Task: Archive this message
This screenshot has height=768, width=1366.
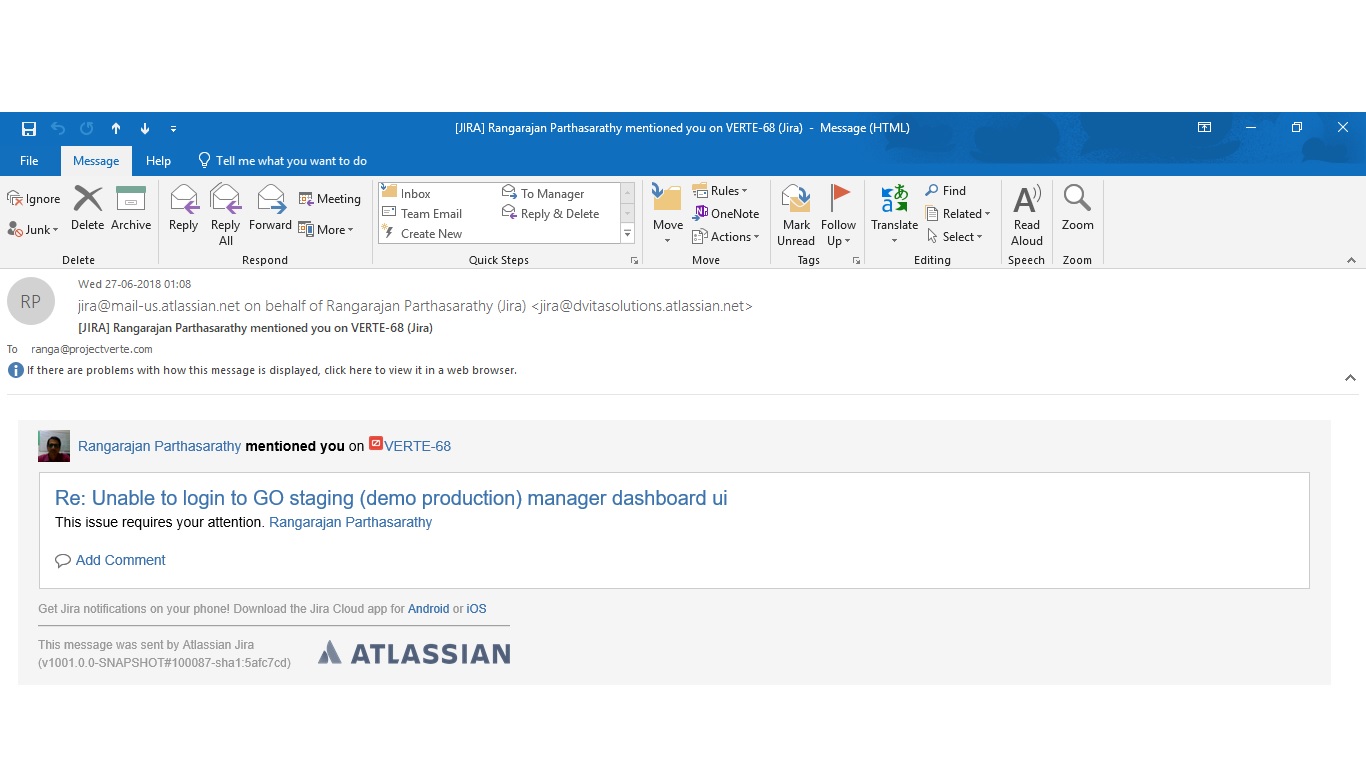Action: (x=131, y=208)
